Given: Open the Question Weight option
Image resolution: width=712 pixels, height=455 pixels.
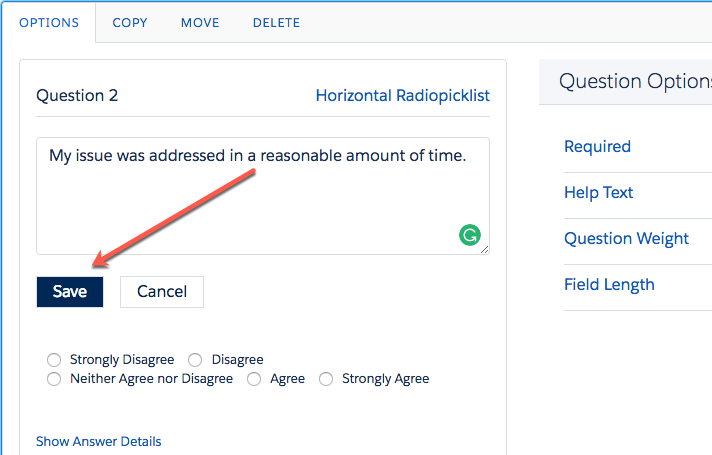Looking at the screenshot, I should (626, 238).
